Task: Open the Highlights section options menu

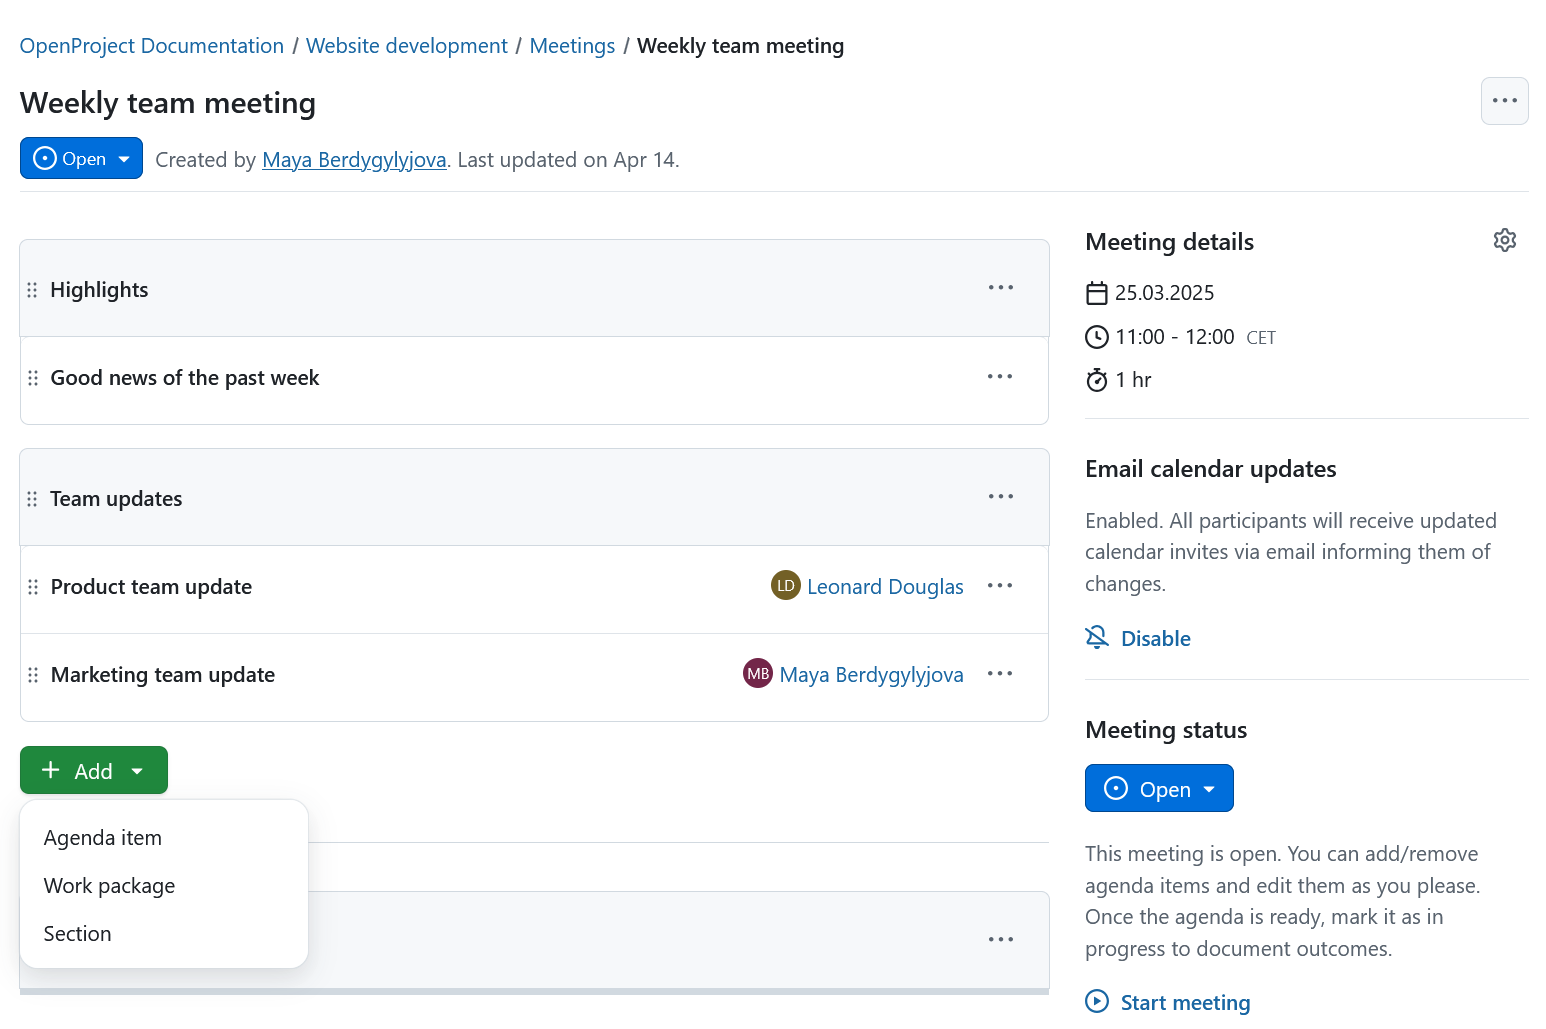Action: click(1000, 287)
